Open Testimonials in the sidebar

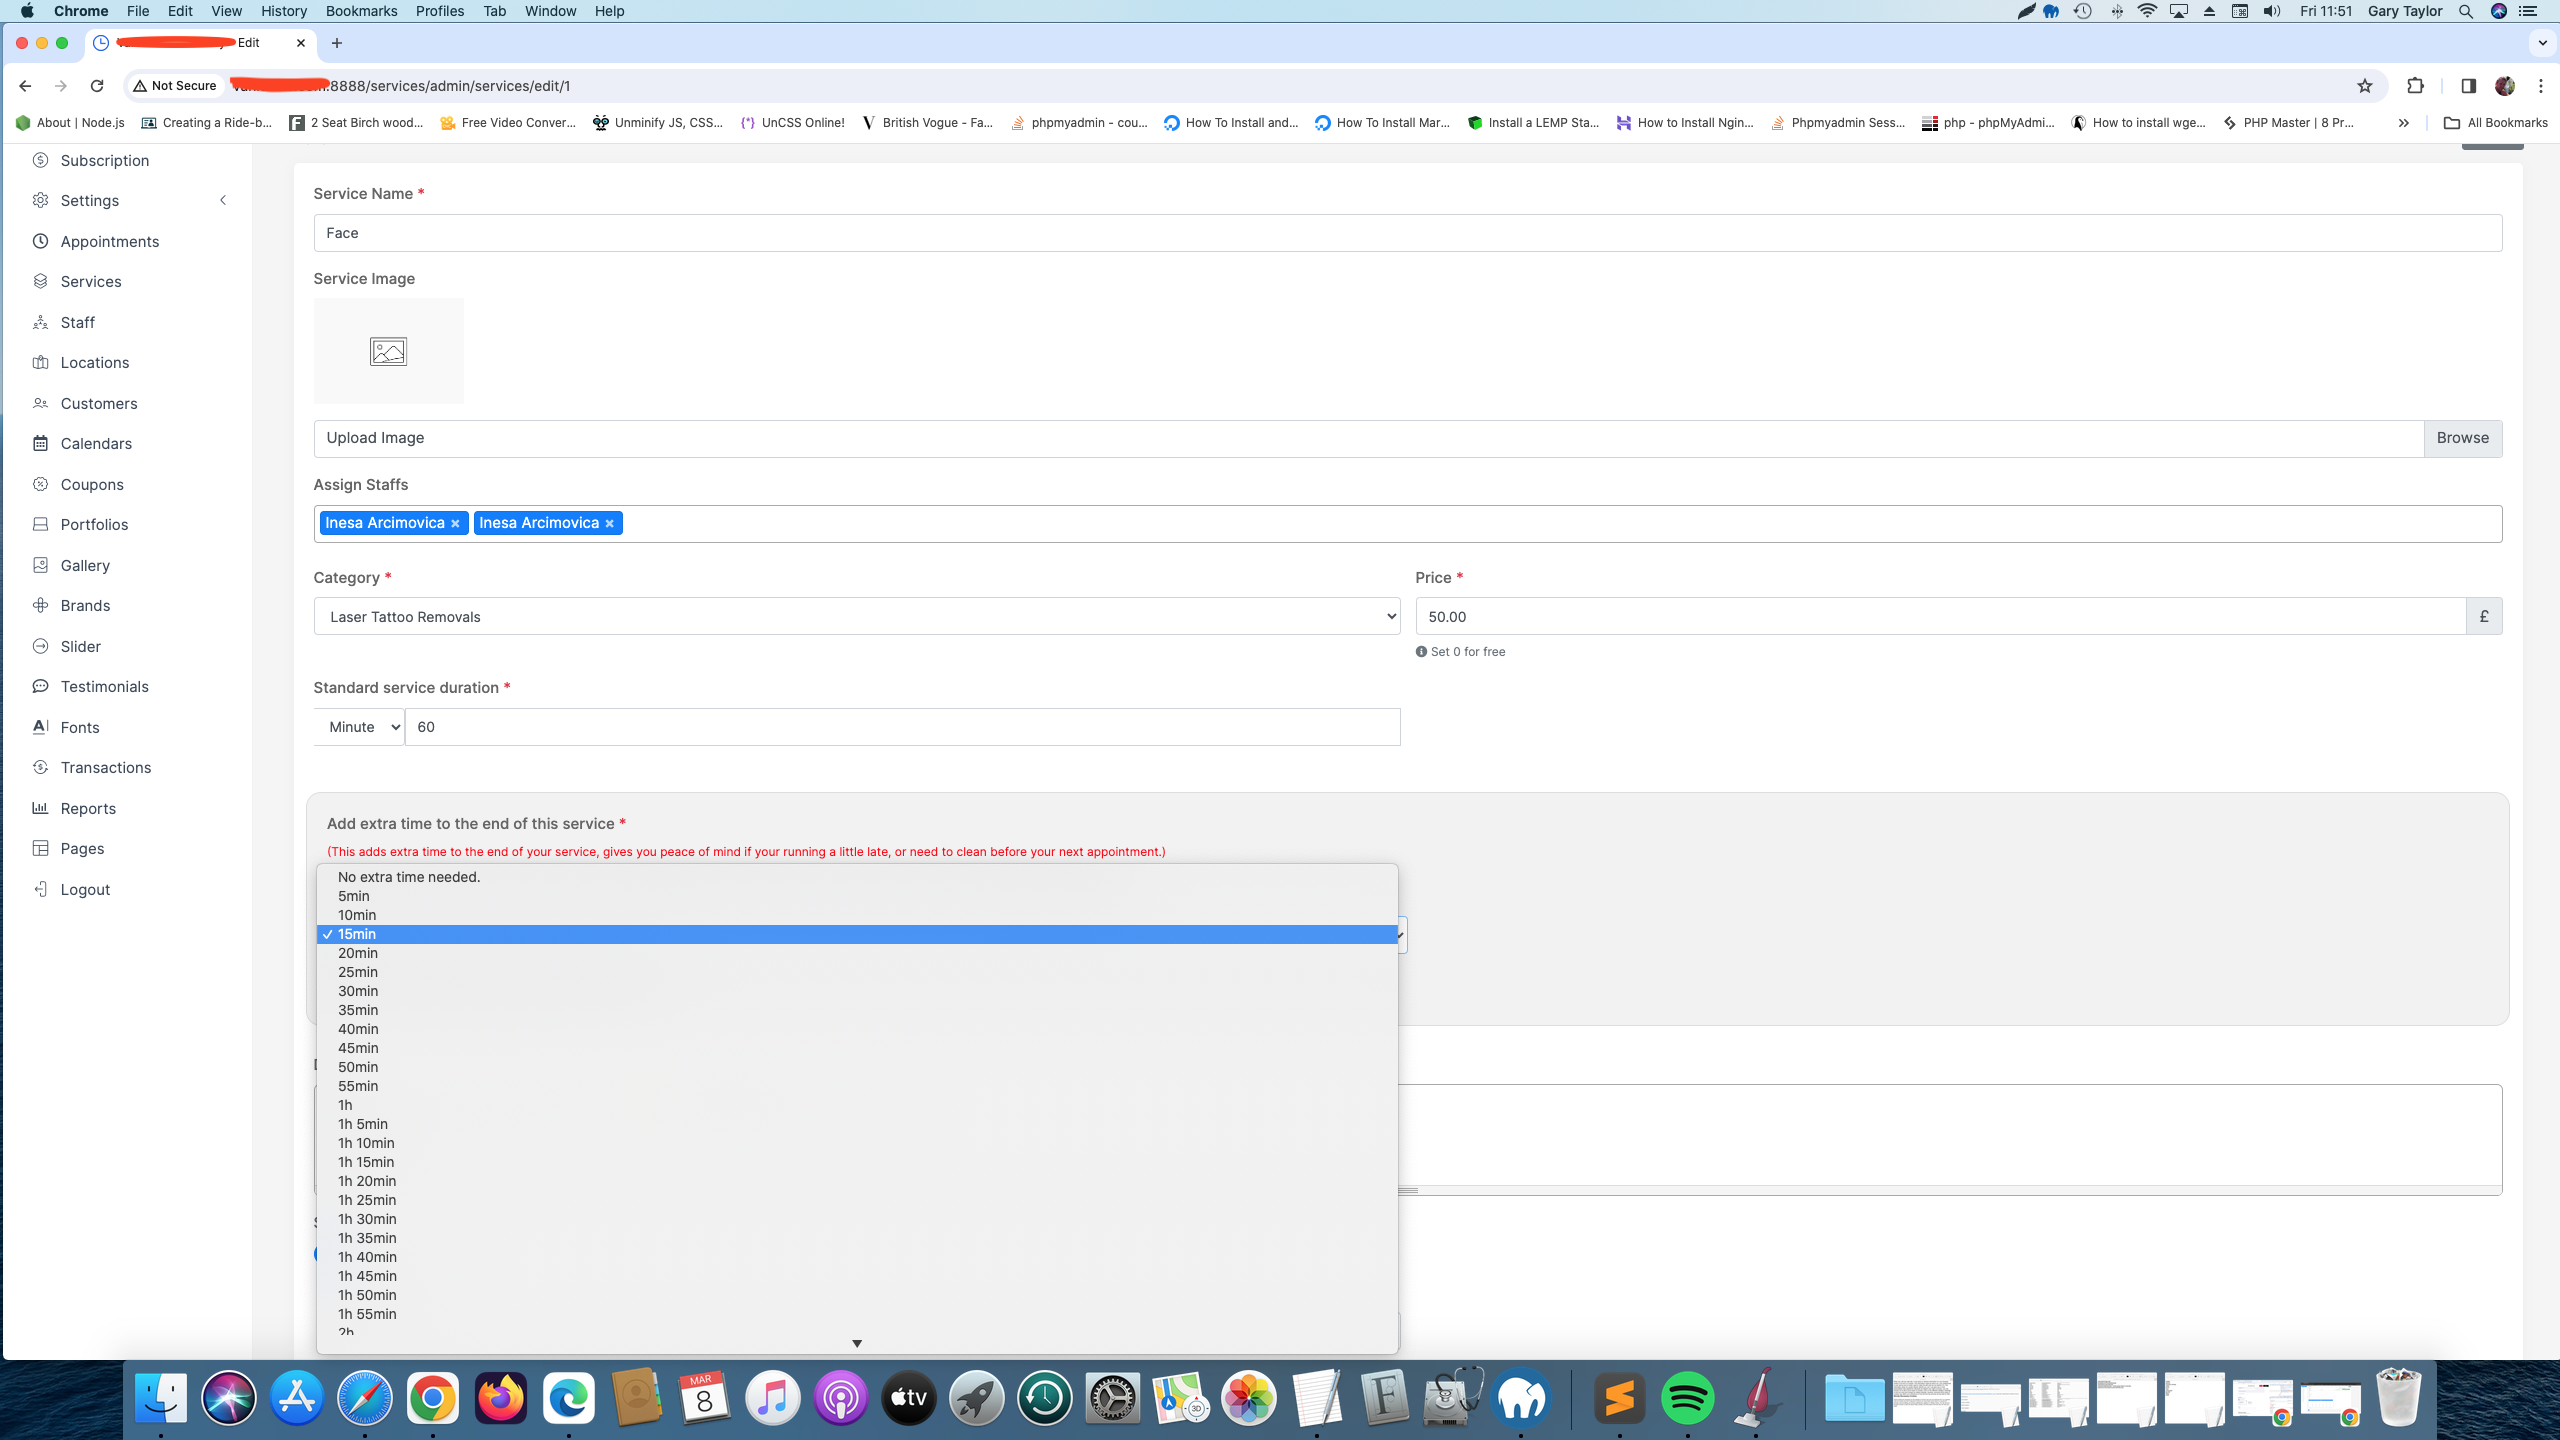[104, 686]
